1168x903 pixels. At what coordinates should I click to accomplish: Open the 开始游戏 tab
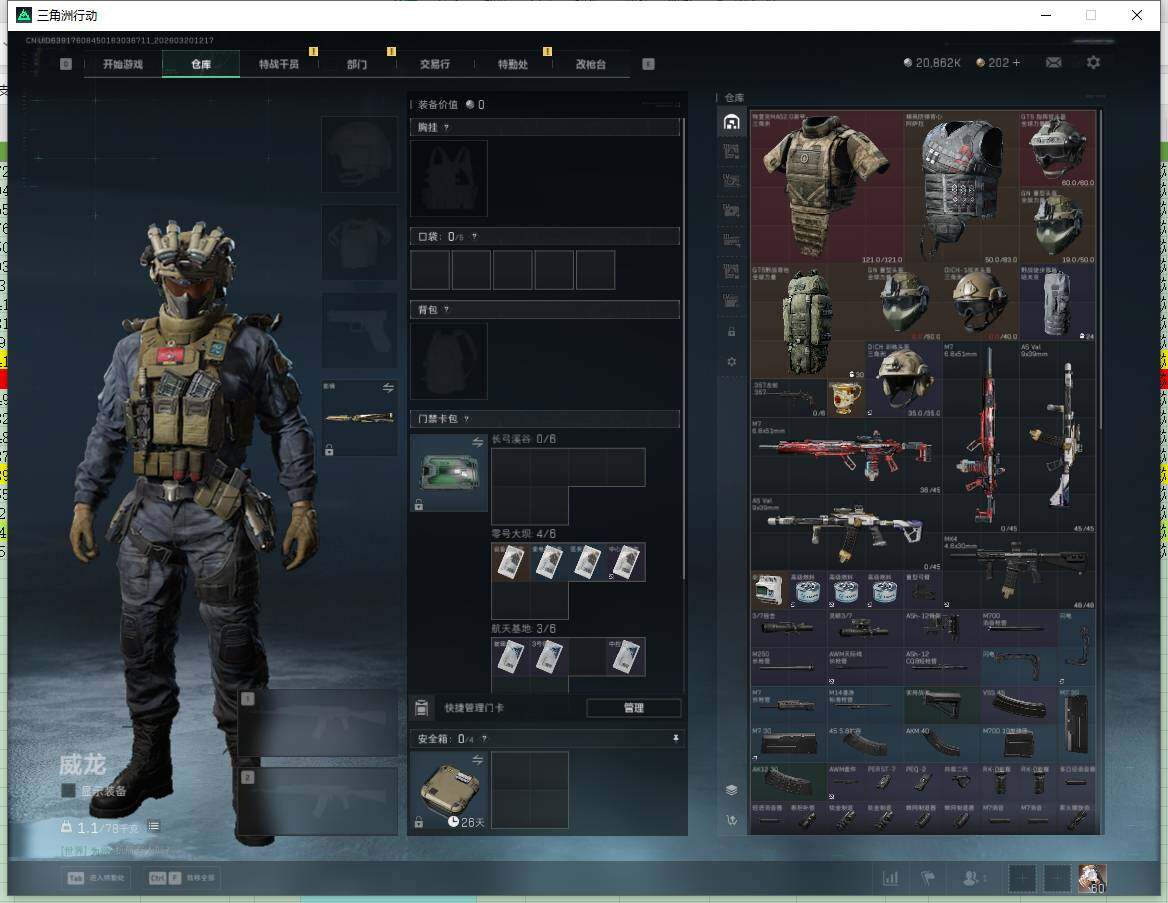123,64
